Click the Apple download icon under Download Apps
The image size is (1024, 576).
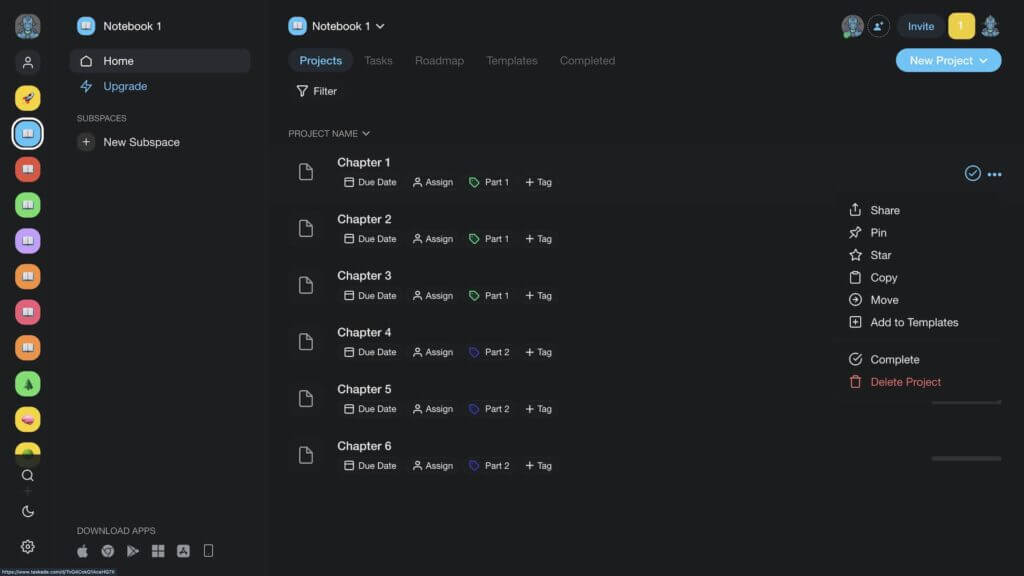coord(82,550)
